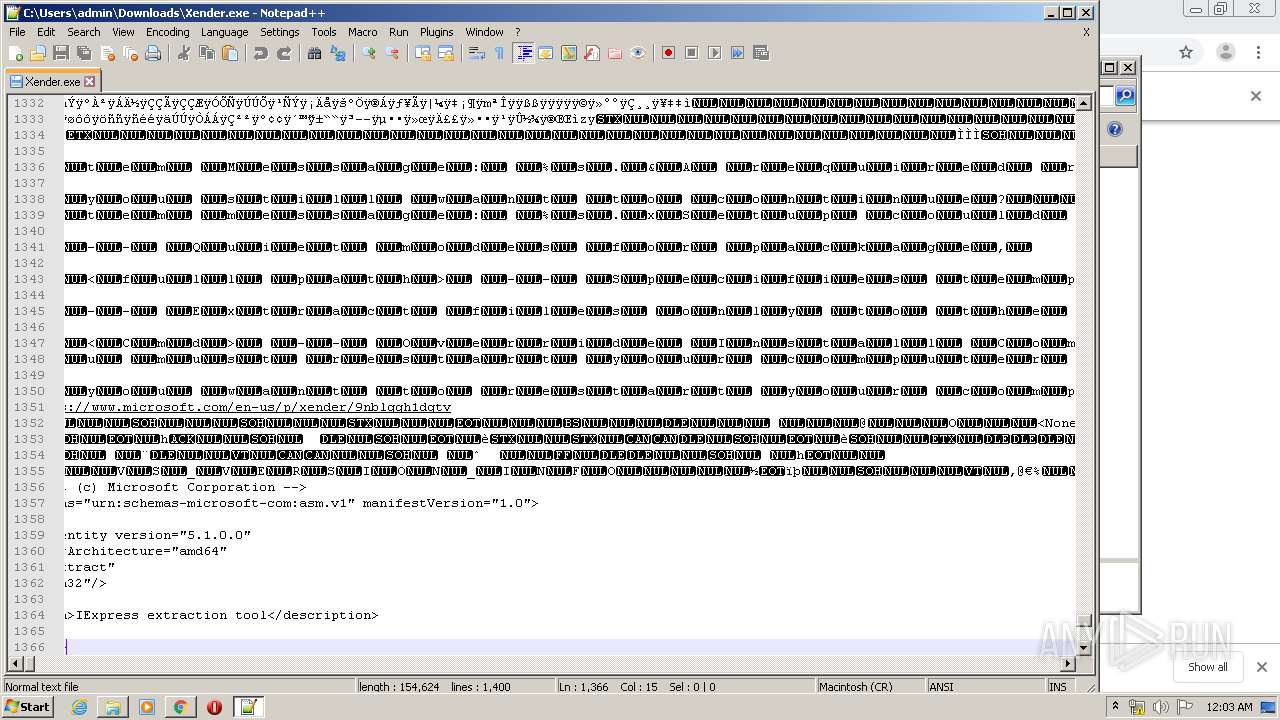This screenshot has height=720, width=1280.
Task: Toggle synchronized horizontal scrolling
Action: tap(446, 53)
